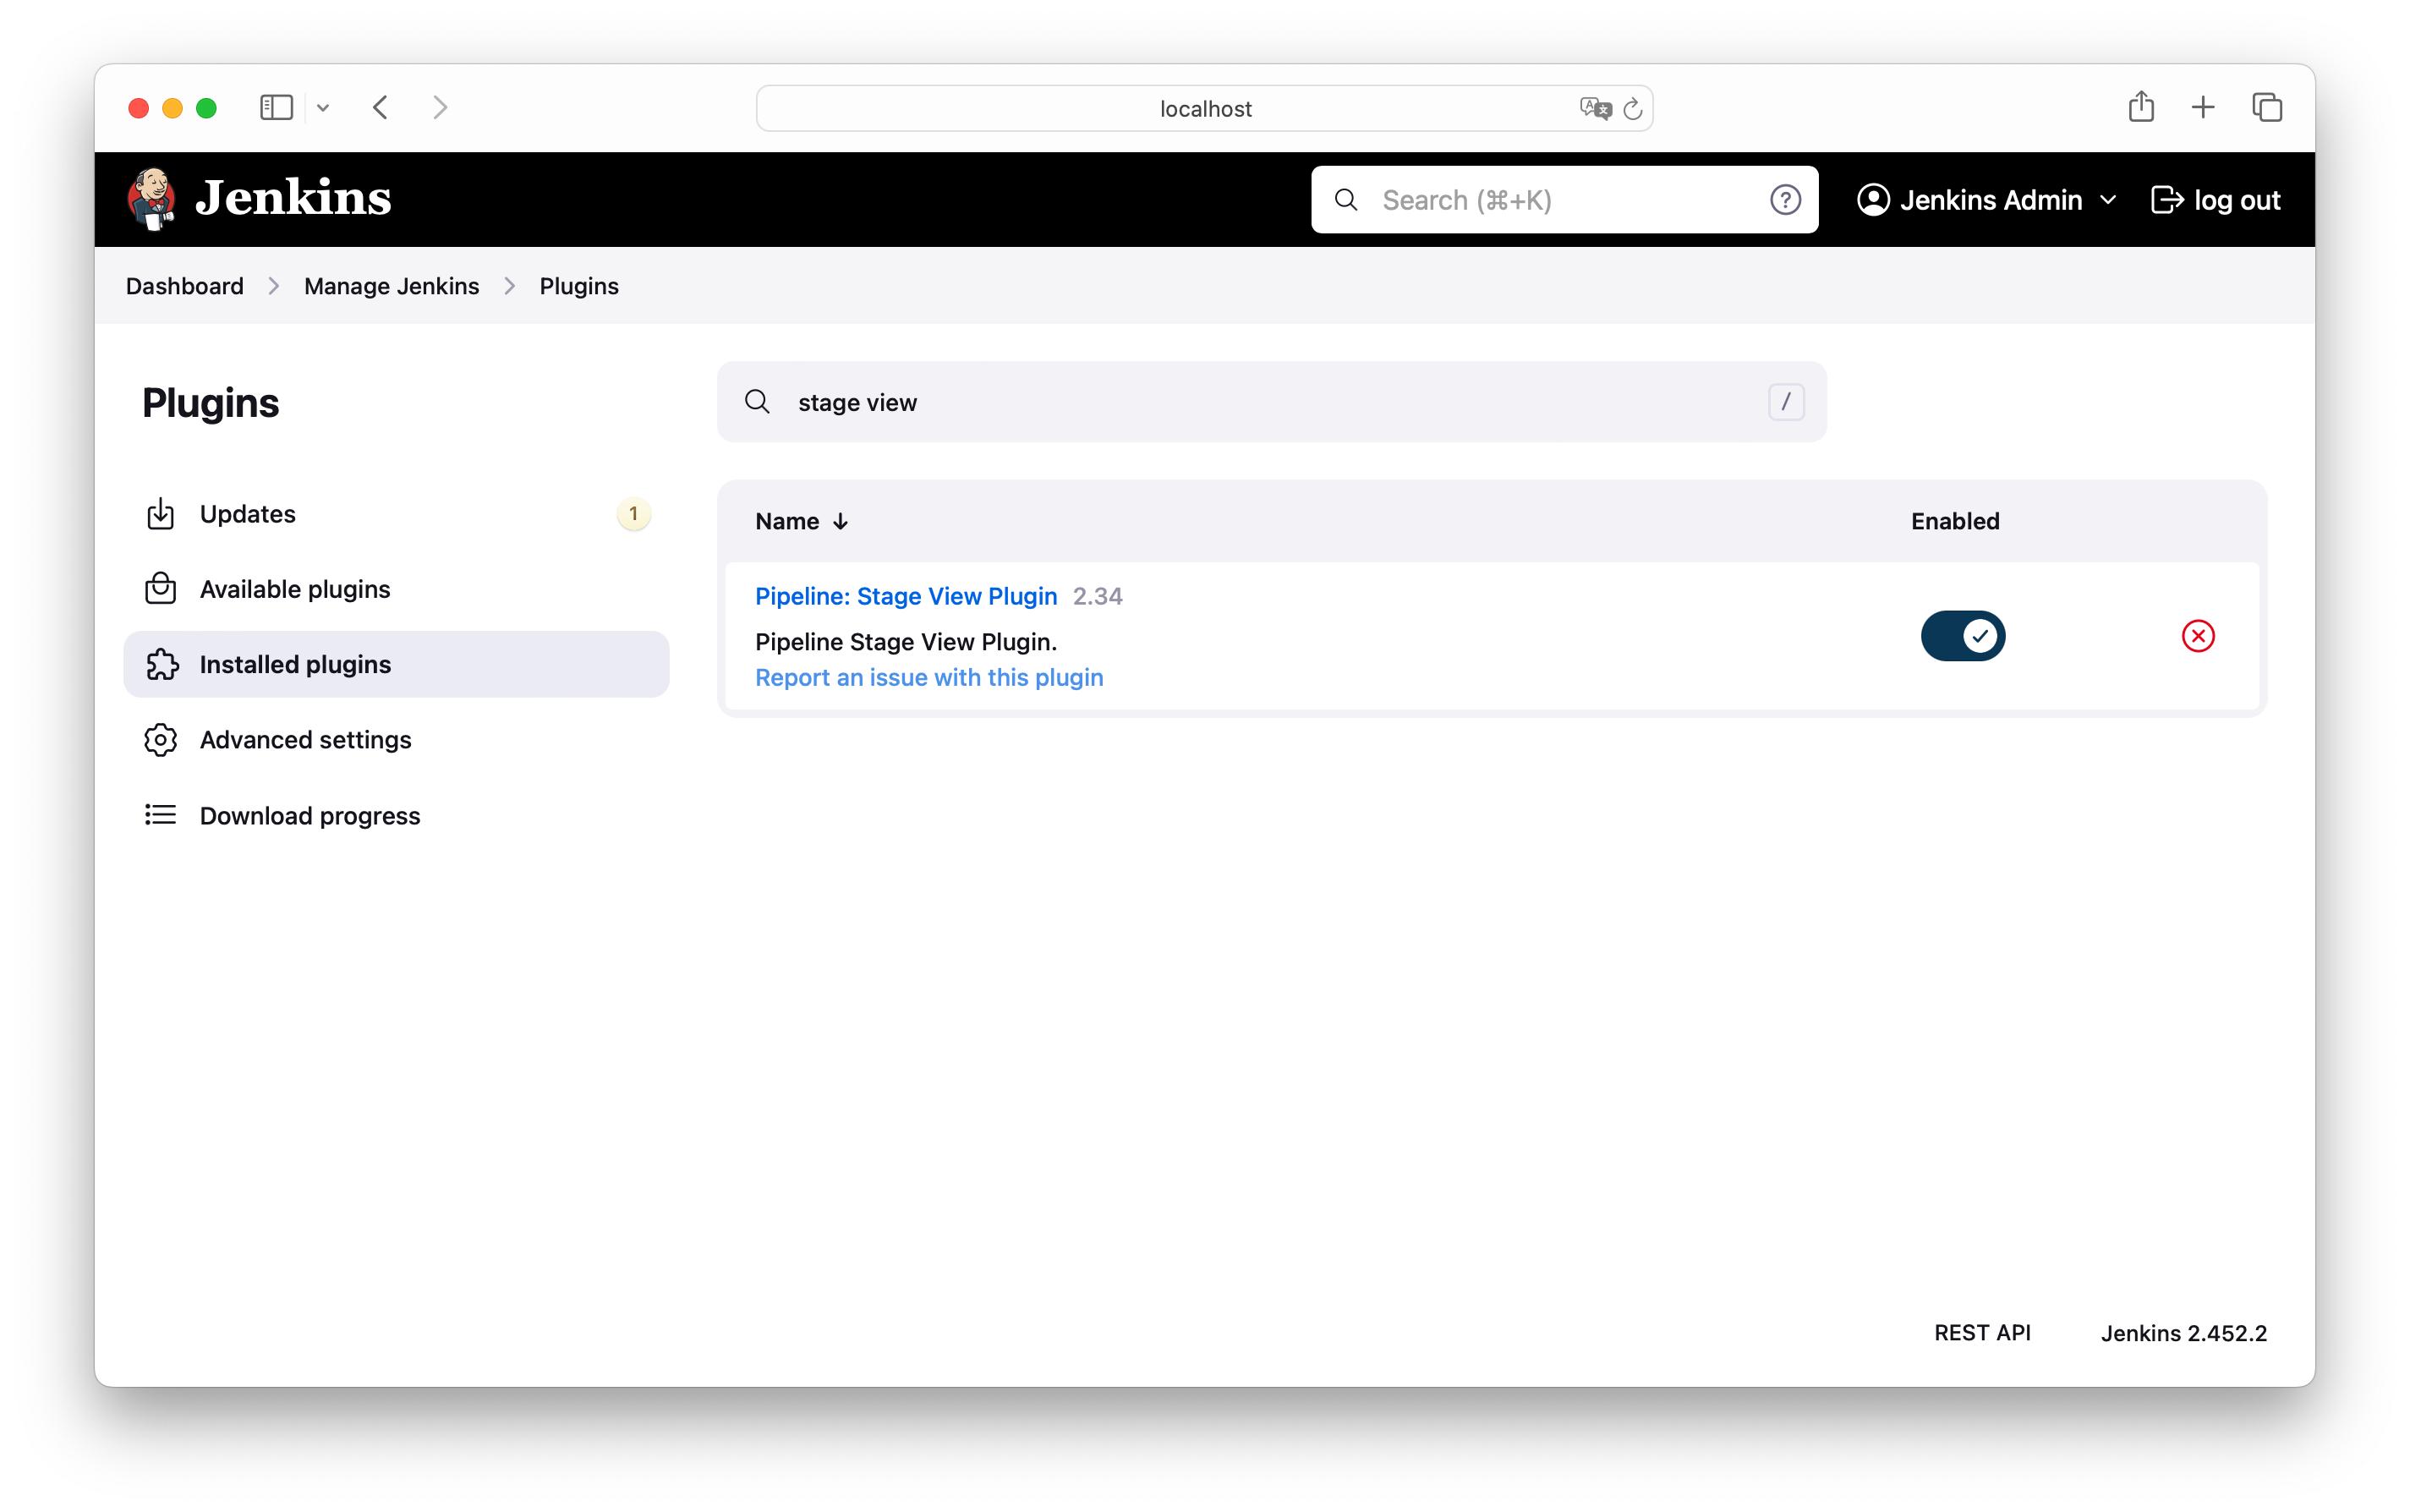The image size is (2410, 1512).
Task: Open Advanced settings in sidebar
Action: point(305,740)
